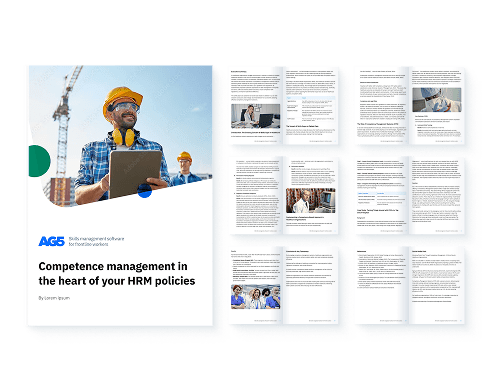Click the woman at desk photo thumbnail
The width and height of the screenshot is (490, 392).
(x=256, y=116)
